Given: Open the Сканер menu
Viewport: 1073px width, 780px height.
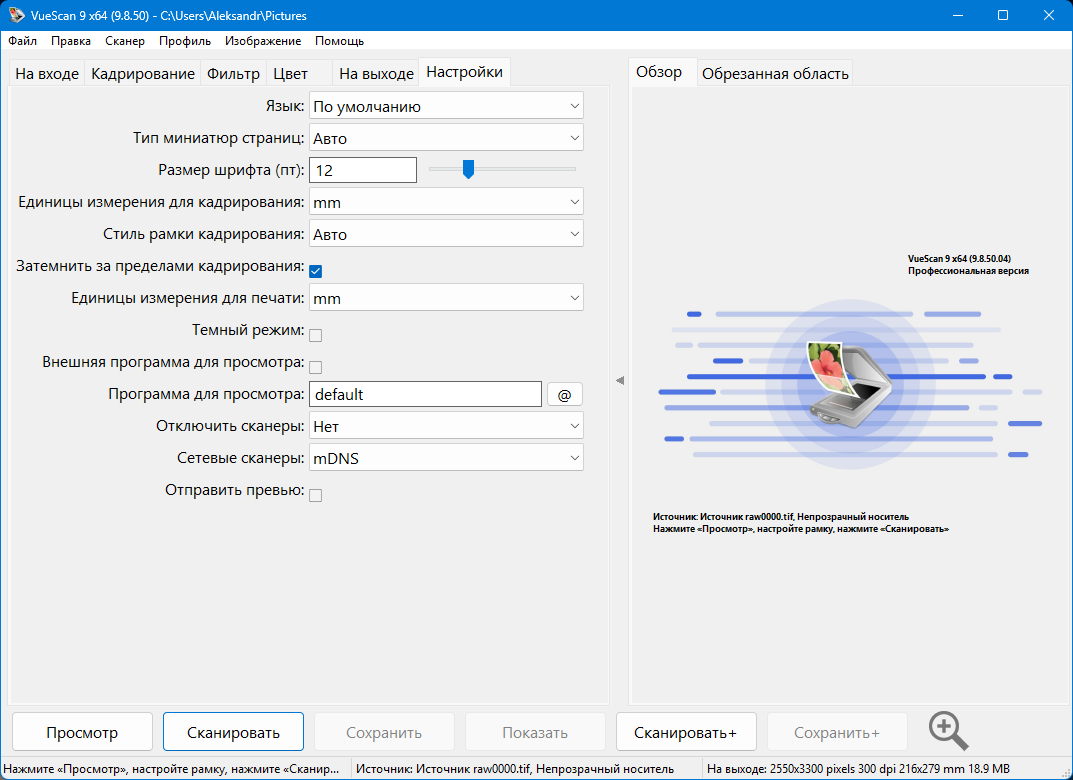Looking at the screenshot, I should 125,41.
